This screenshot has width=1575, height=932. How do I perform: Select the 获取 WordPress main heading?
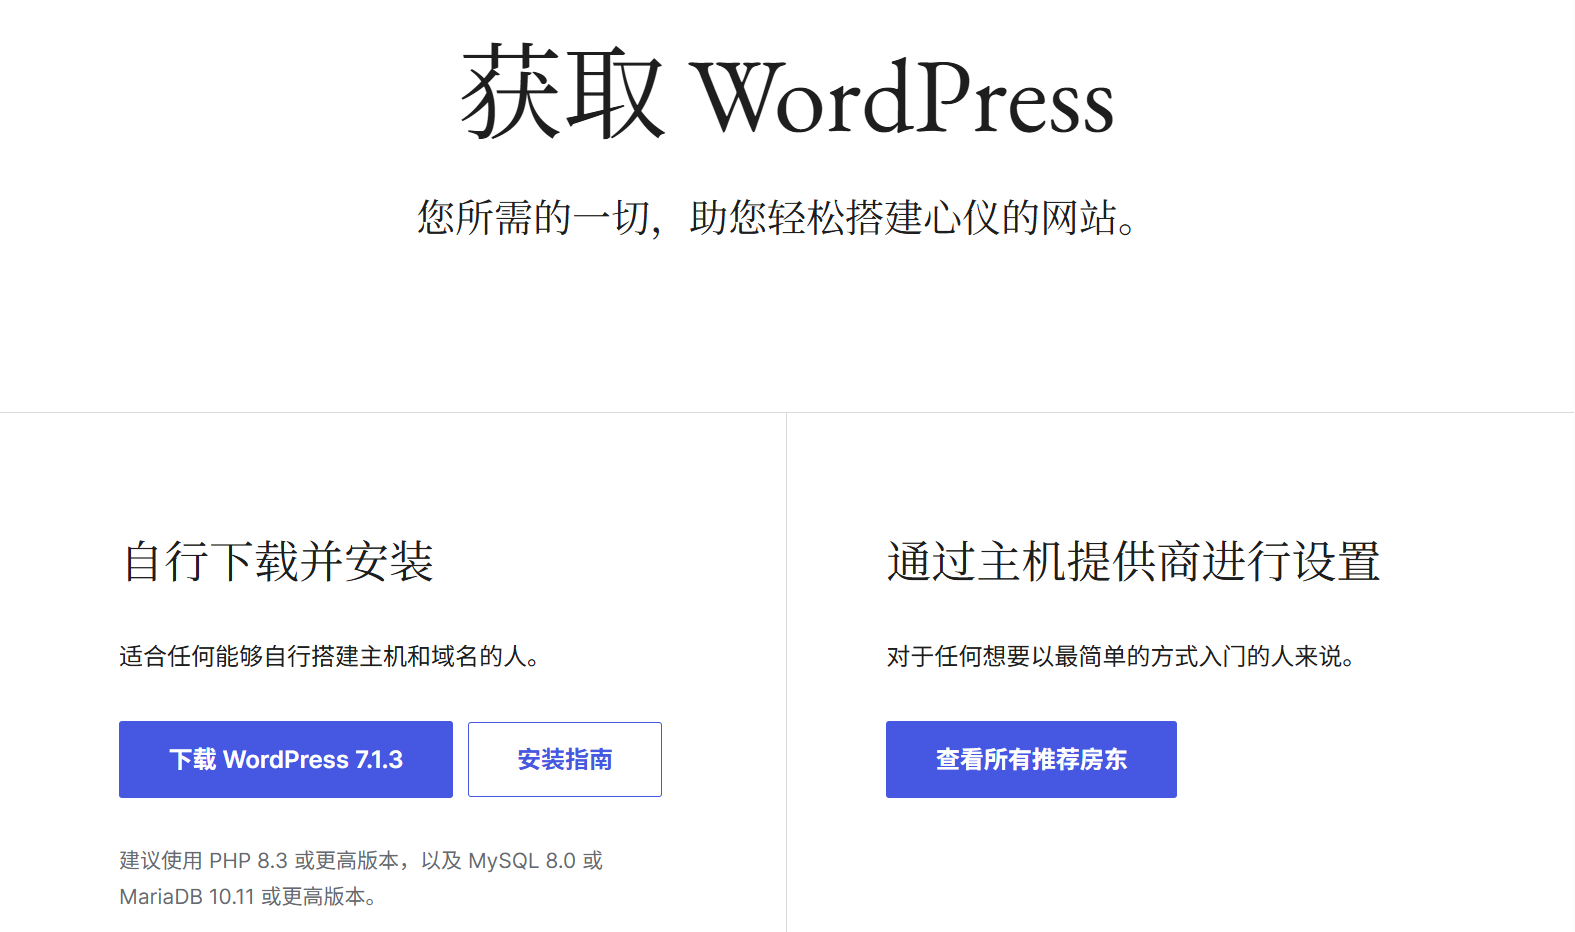pos(787,94)
